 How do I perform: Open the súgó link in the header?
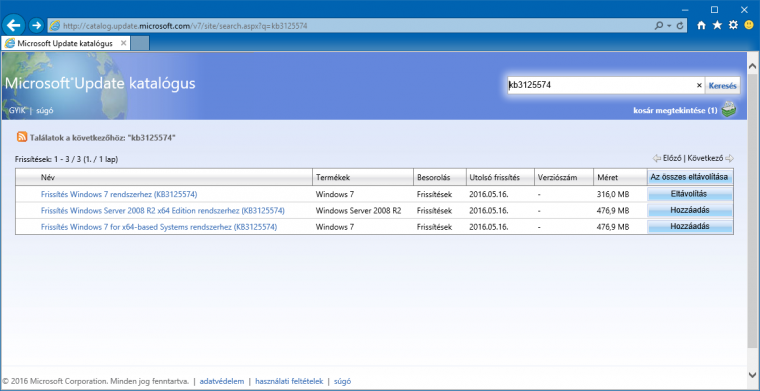[45, 110]
